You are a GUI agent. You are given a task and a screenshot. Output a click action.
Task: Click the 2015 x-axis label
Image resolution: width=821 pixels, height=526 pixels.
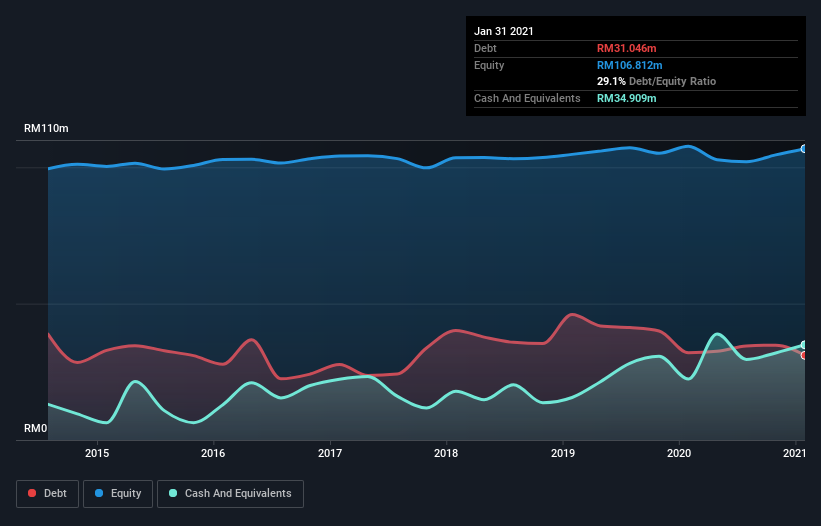pos(97,453)
